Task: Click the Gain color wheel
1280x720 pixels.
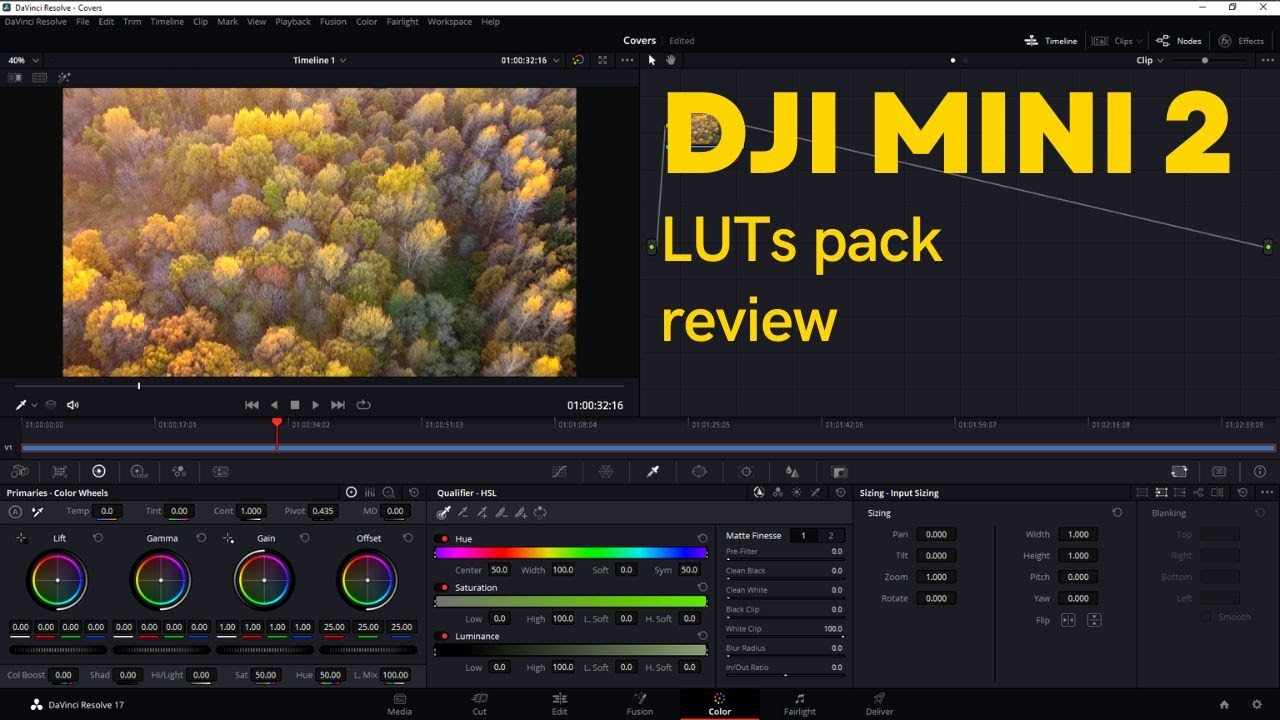Action: click(264, 580)
